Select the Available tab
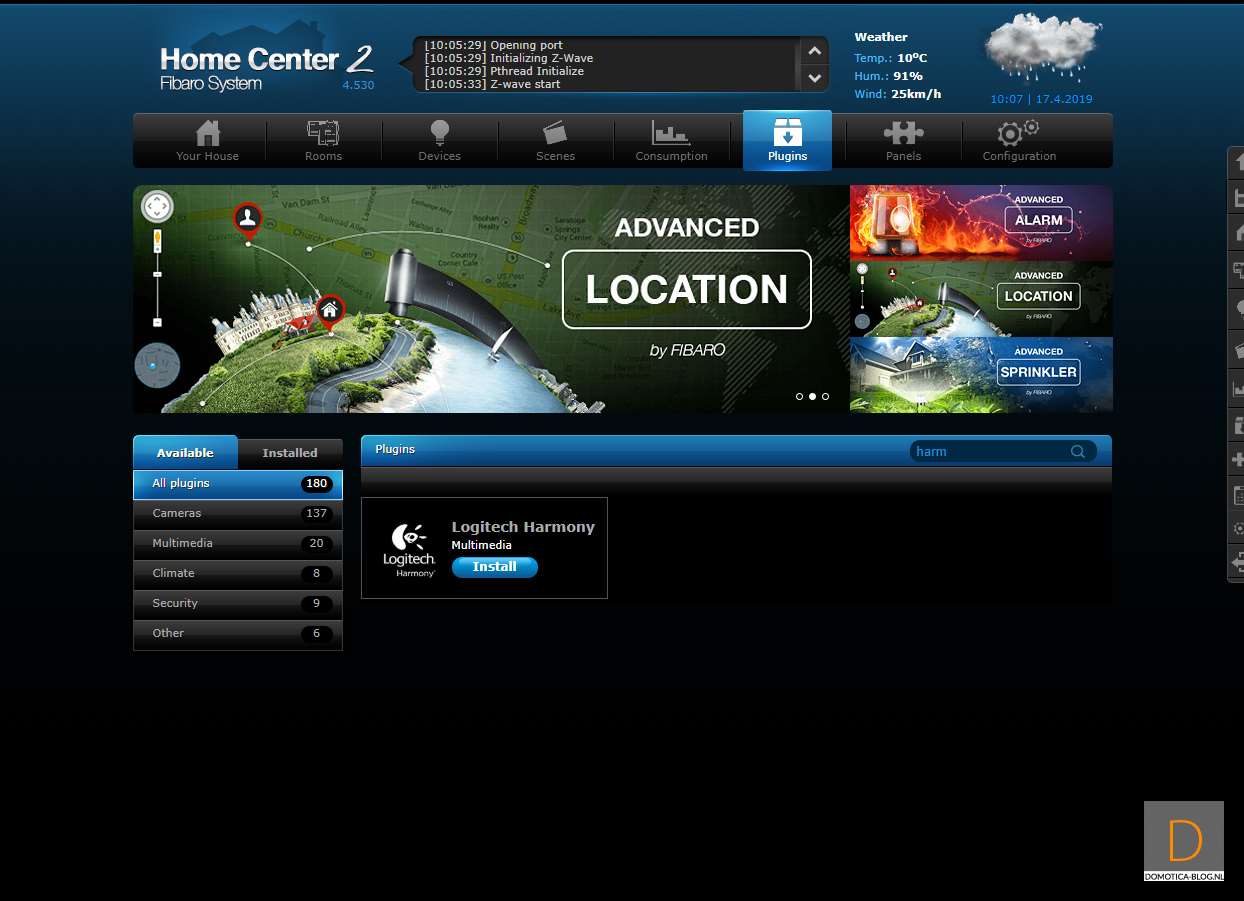Screen dimensions: 1244x901 click(x=185, y=453)
